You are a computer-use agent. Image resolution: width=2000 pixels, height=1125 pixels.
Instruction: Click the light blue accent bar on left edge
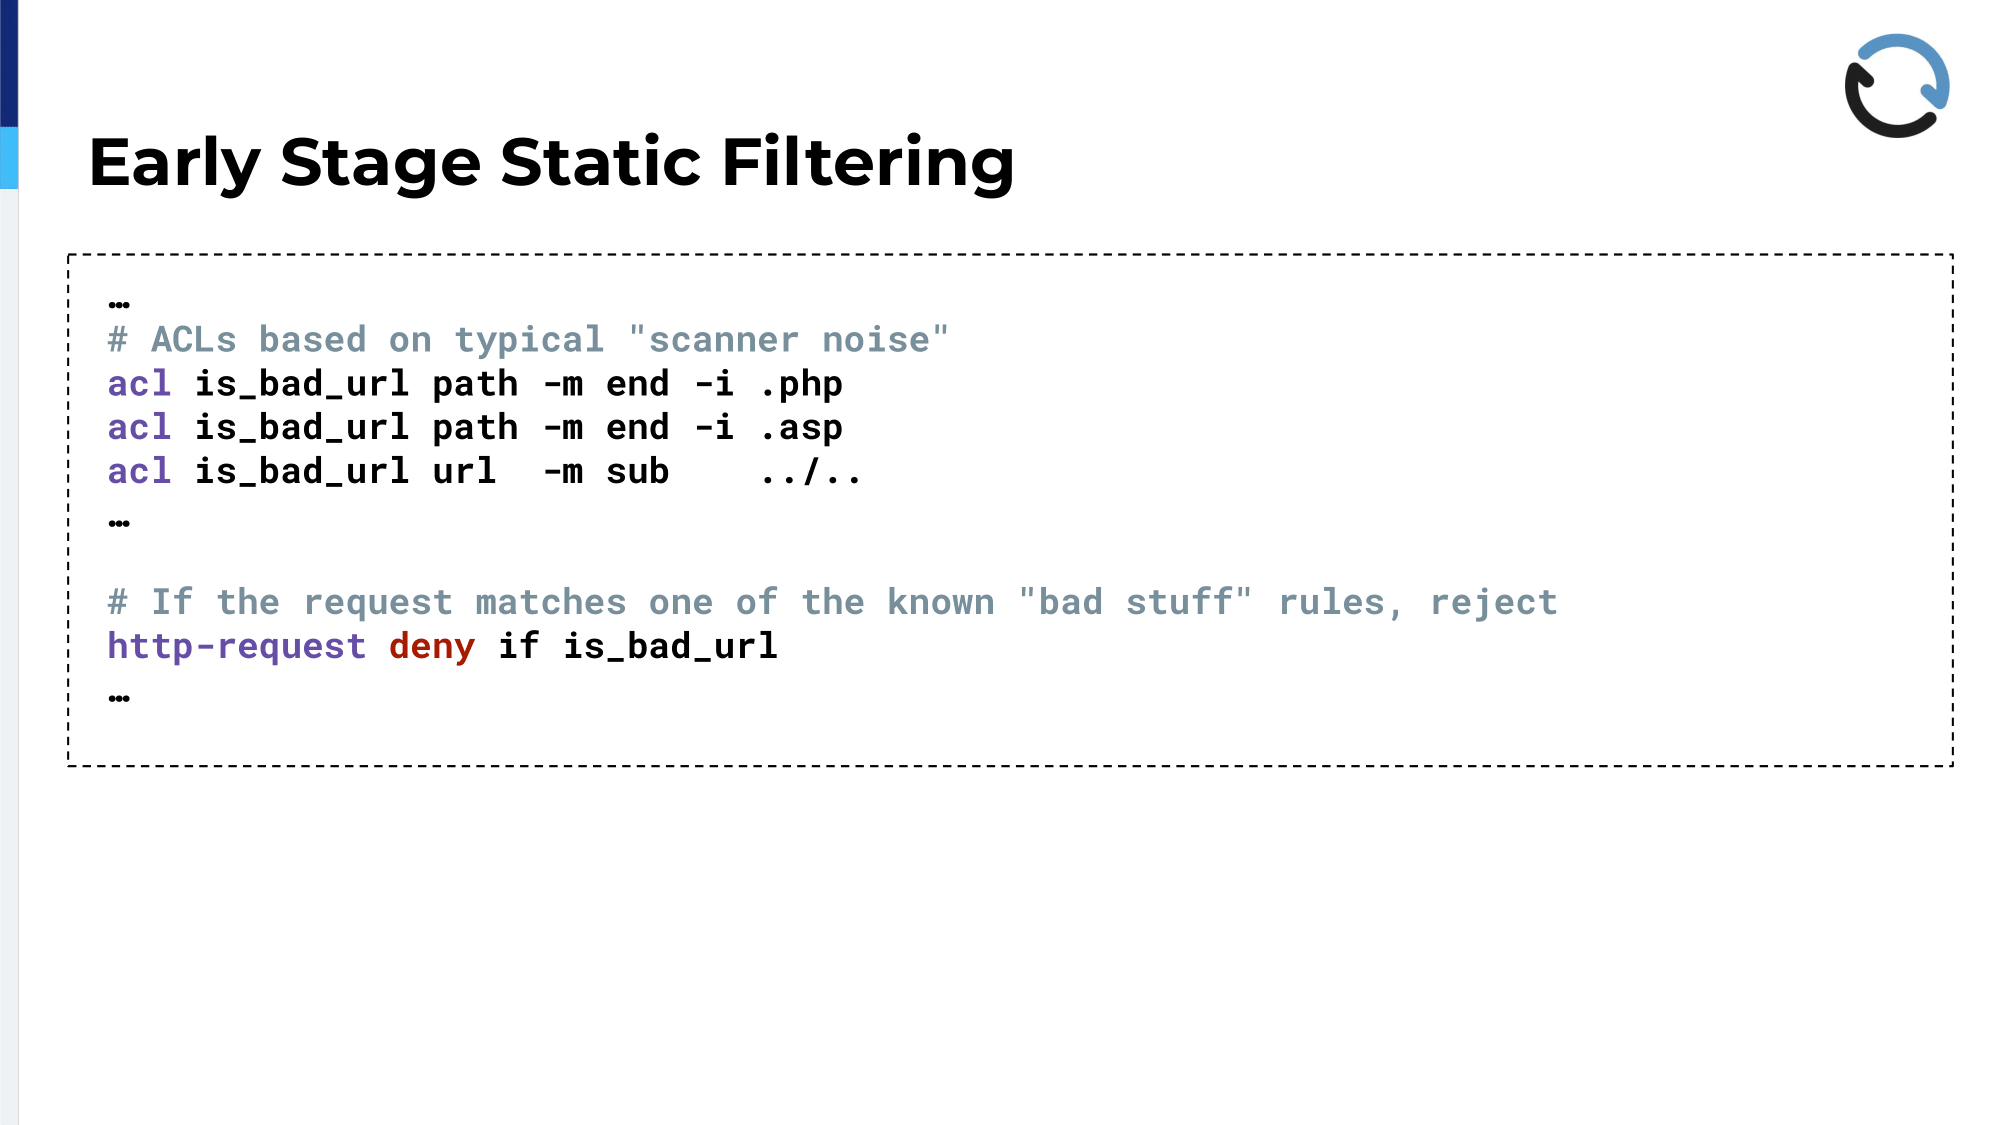9,158
